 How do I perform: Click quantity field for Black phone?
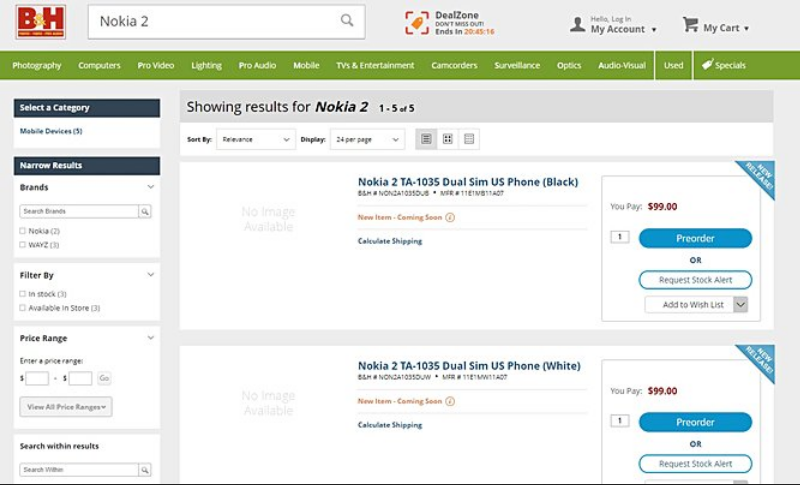pos(620,237)
